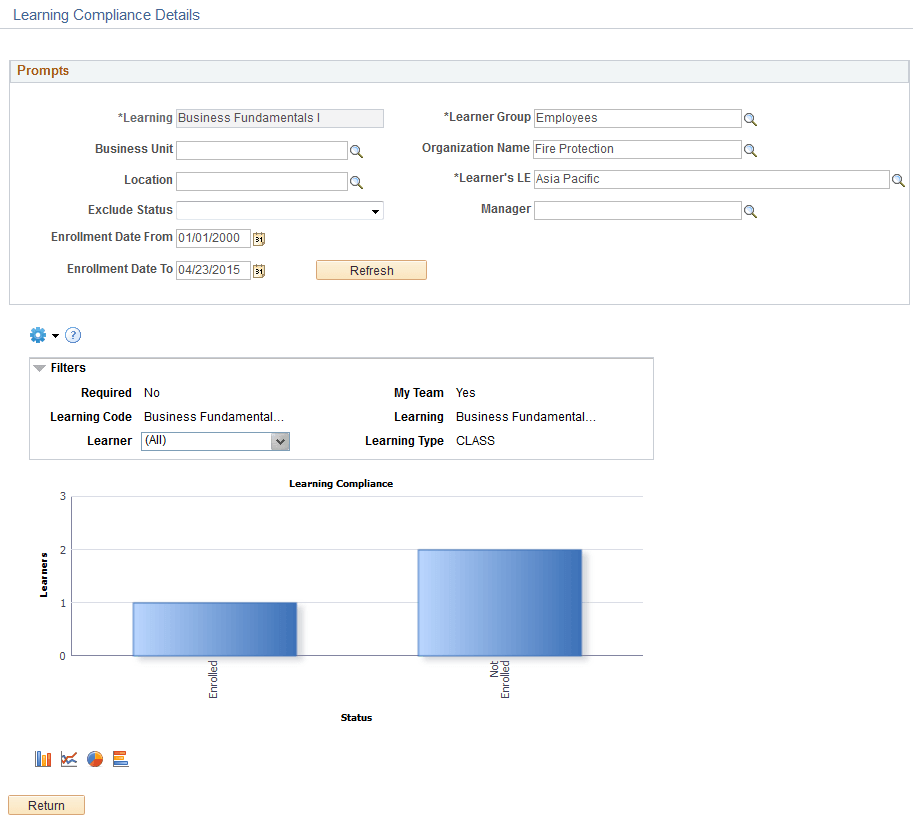
Task: Open the Learning Compliance Details page link
Action: pyautogui.click(x=105, y=14)
